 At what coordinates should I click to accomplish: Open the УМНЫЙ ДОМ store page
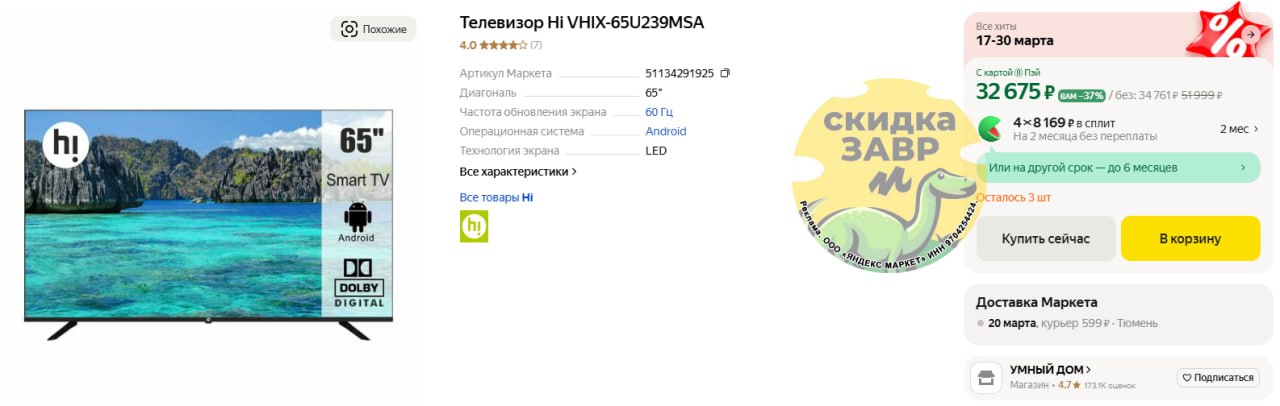pyautogui.click(x=1050, y=369)
